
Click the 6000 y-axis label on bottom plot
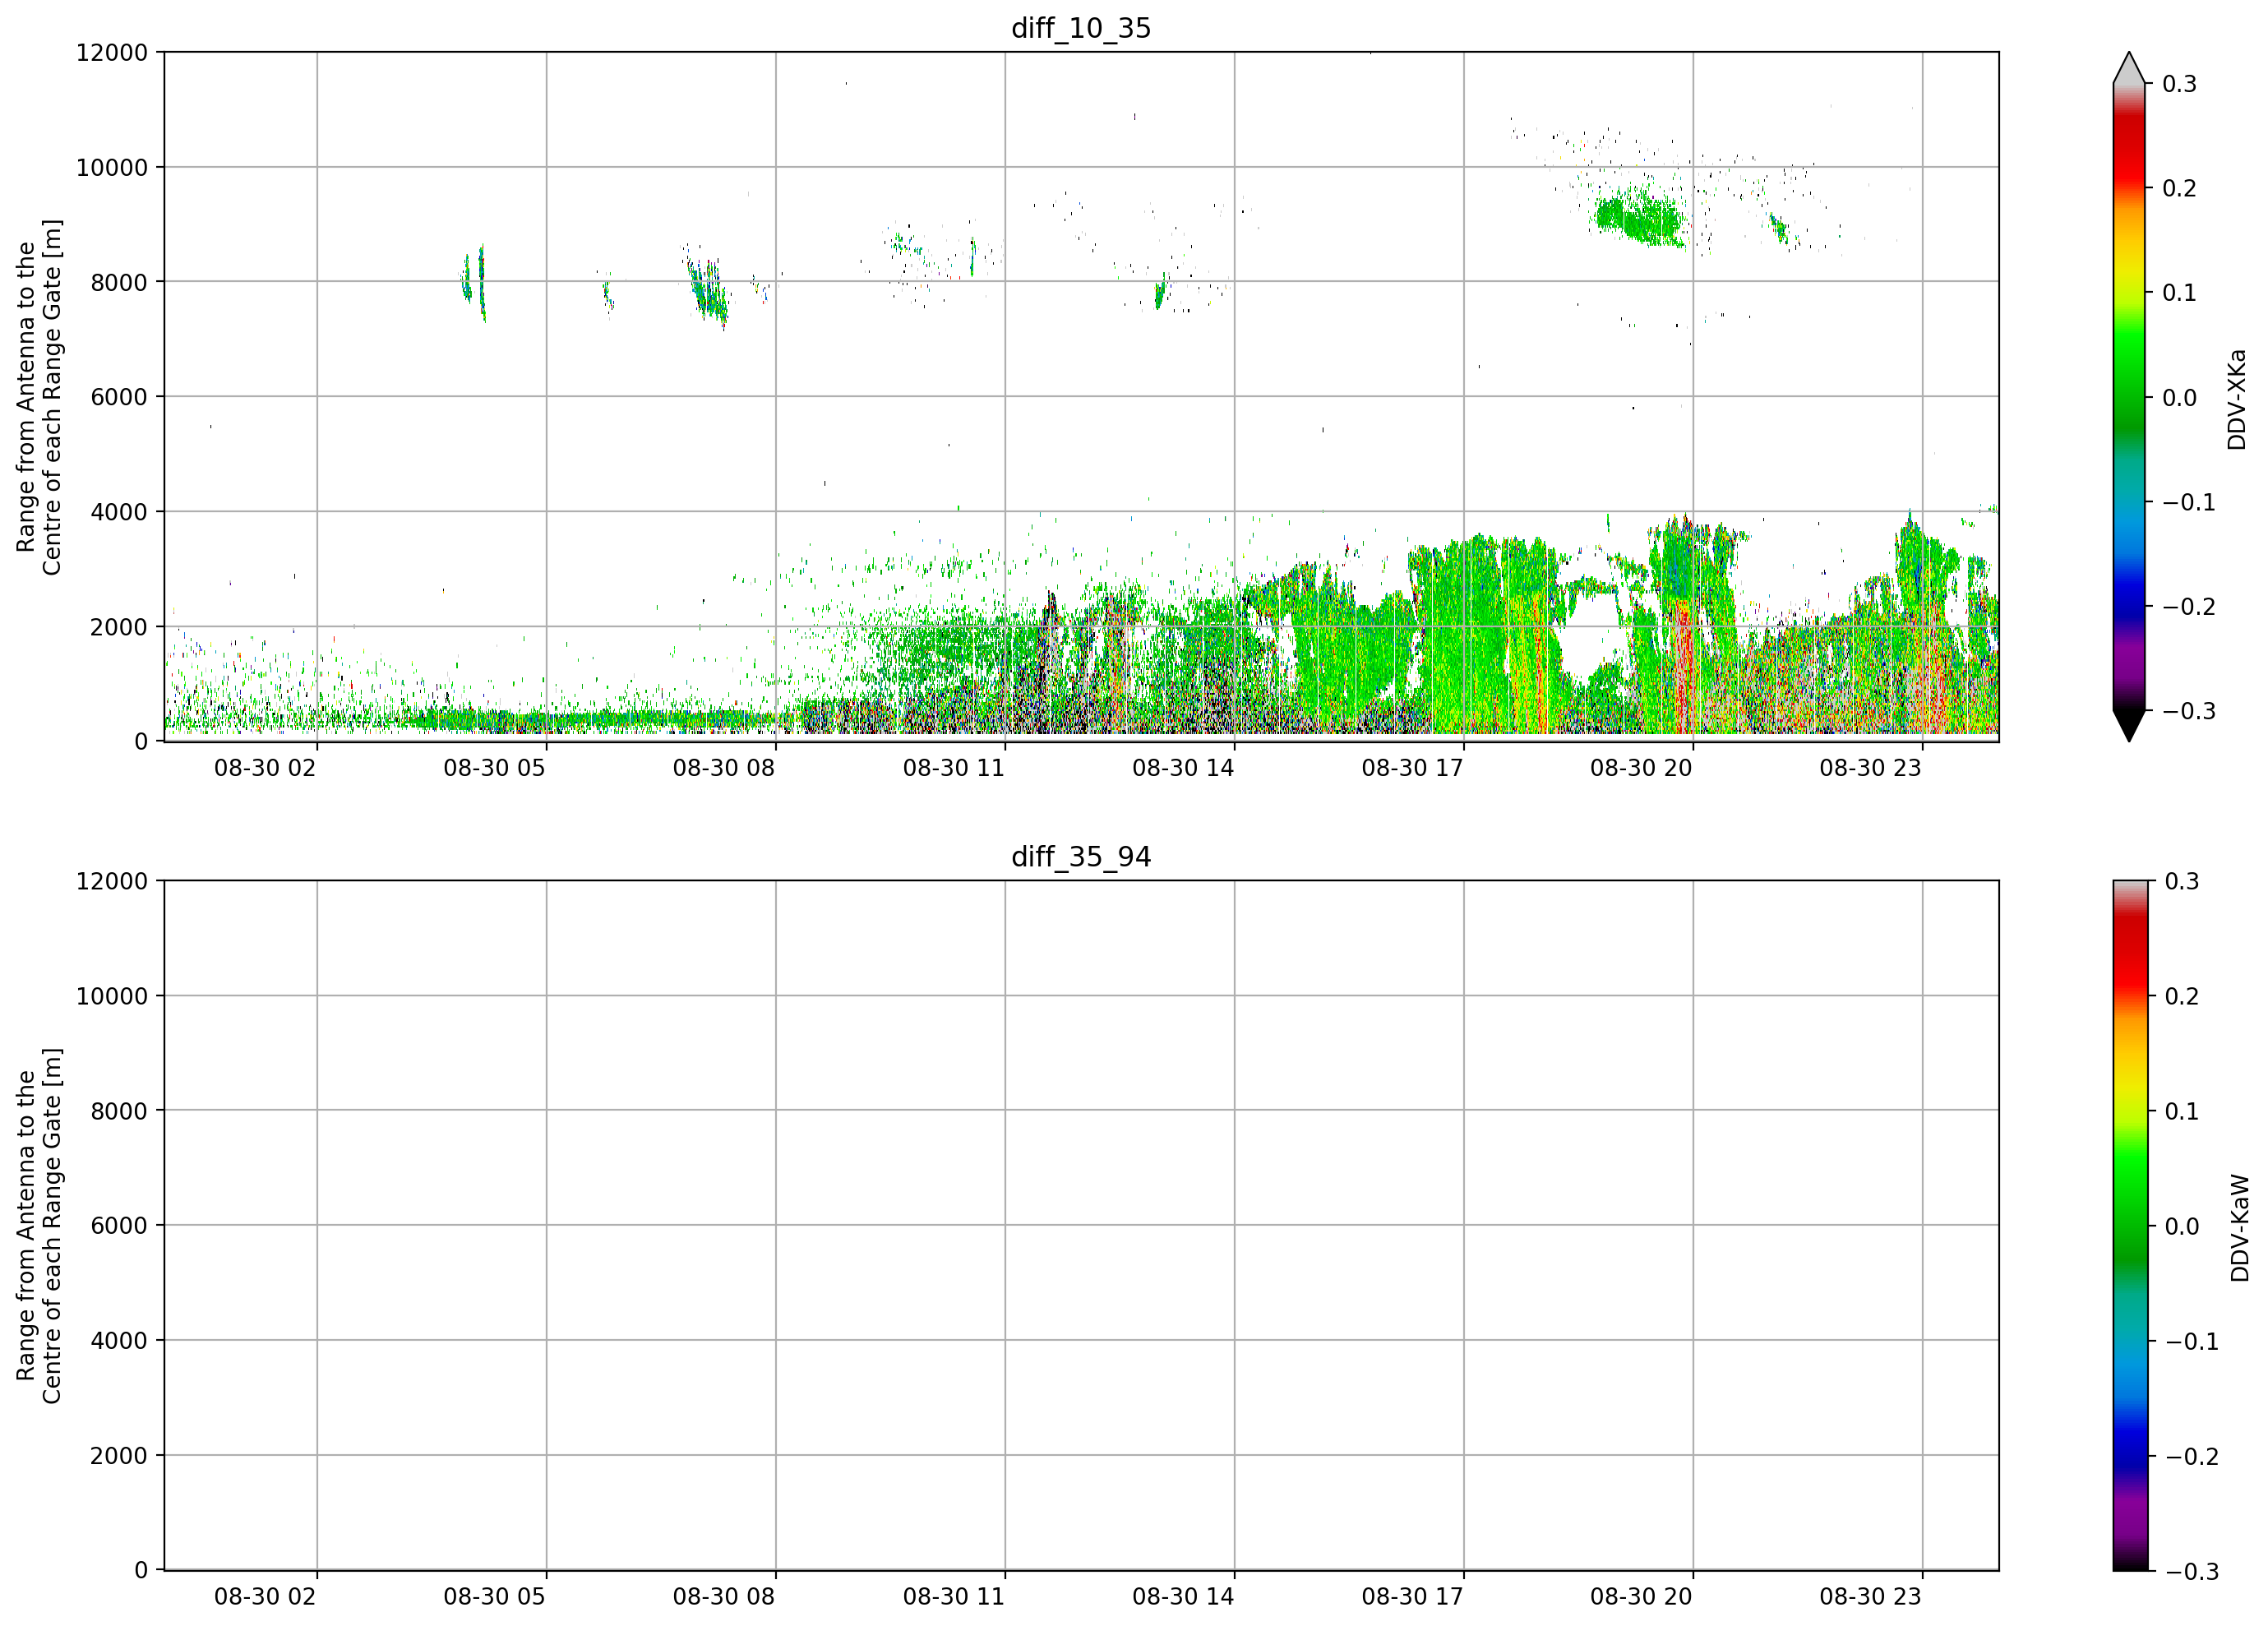tap(119, 1225)
